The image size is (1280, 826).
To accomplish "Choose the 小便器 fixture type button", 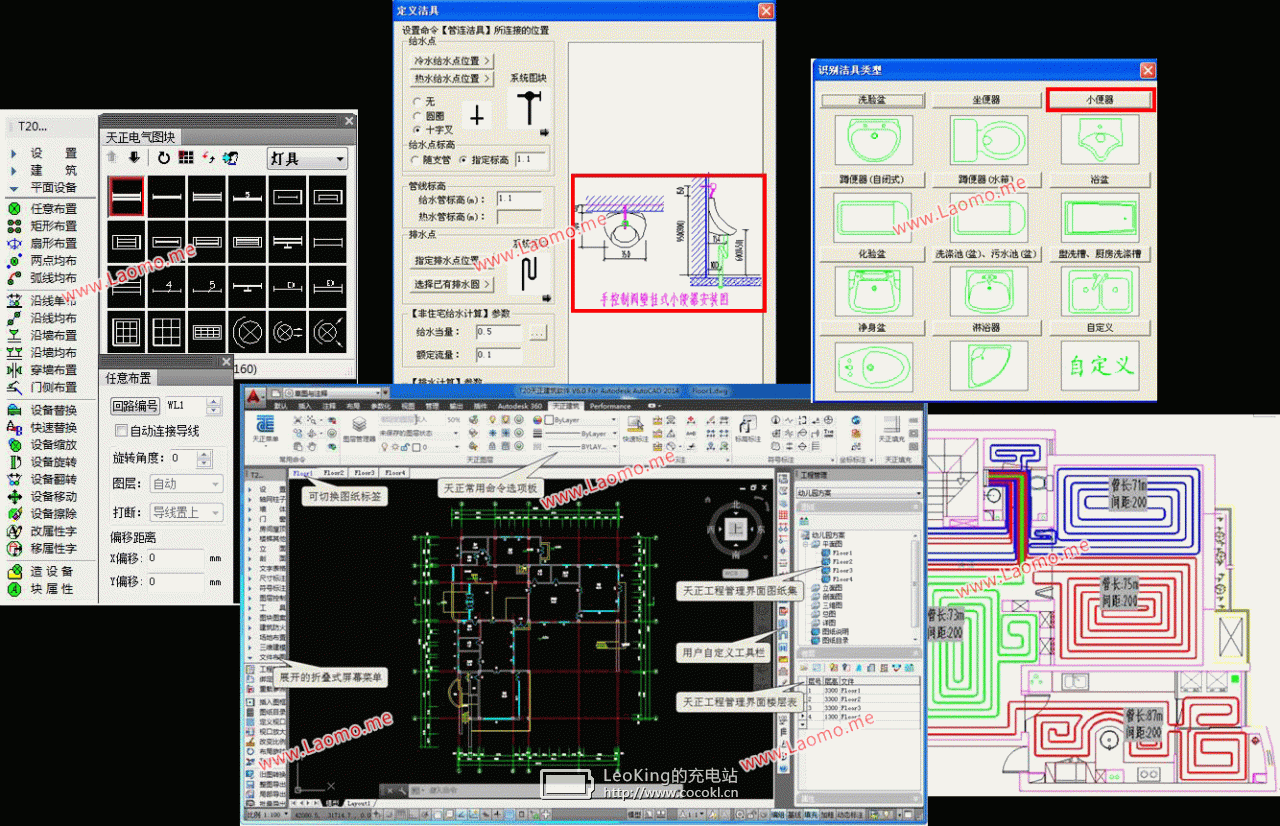I will click(1101, 100).
